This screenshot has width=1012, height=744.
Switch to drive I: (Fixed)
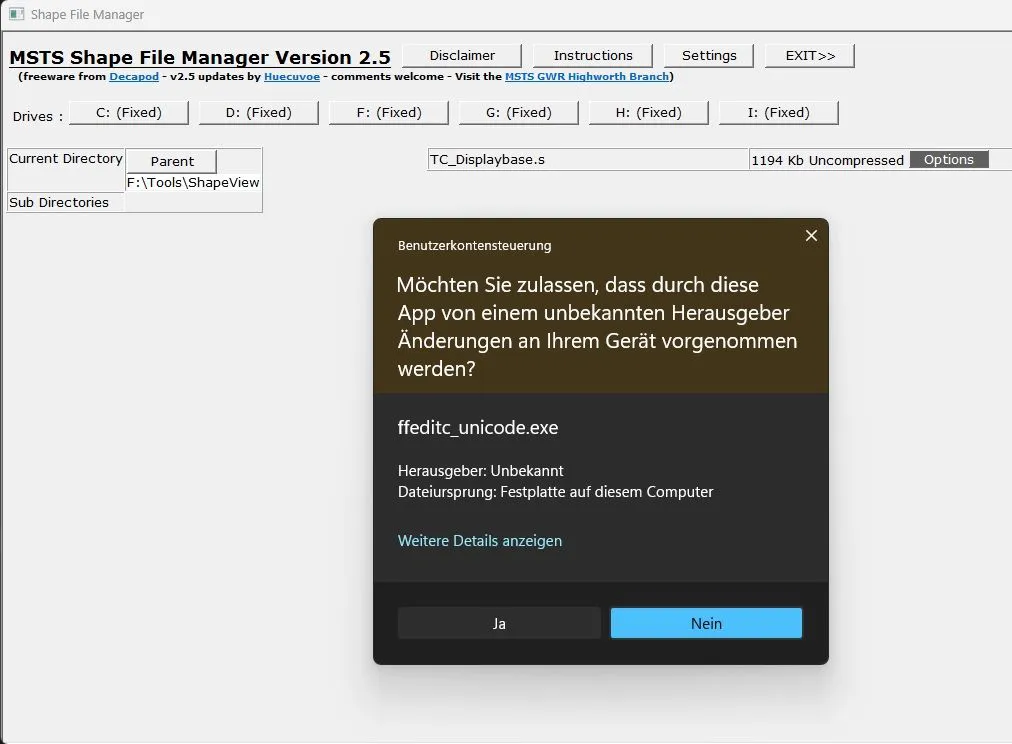point(778,112)
